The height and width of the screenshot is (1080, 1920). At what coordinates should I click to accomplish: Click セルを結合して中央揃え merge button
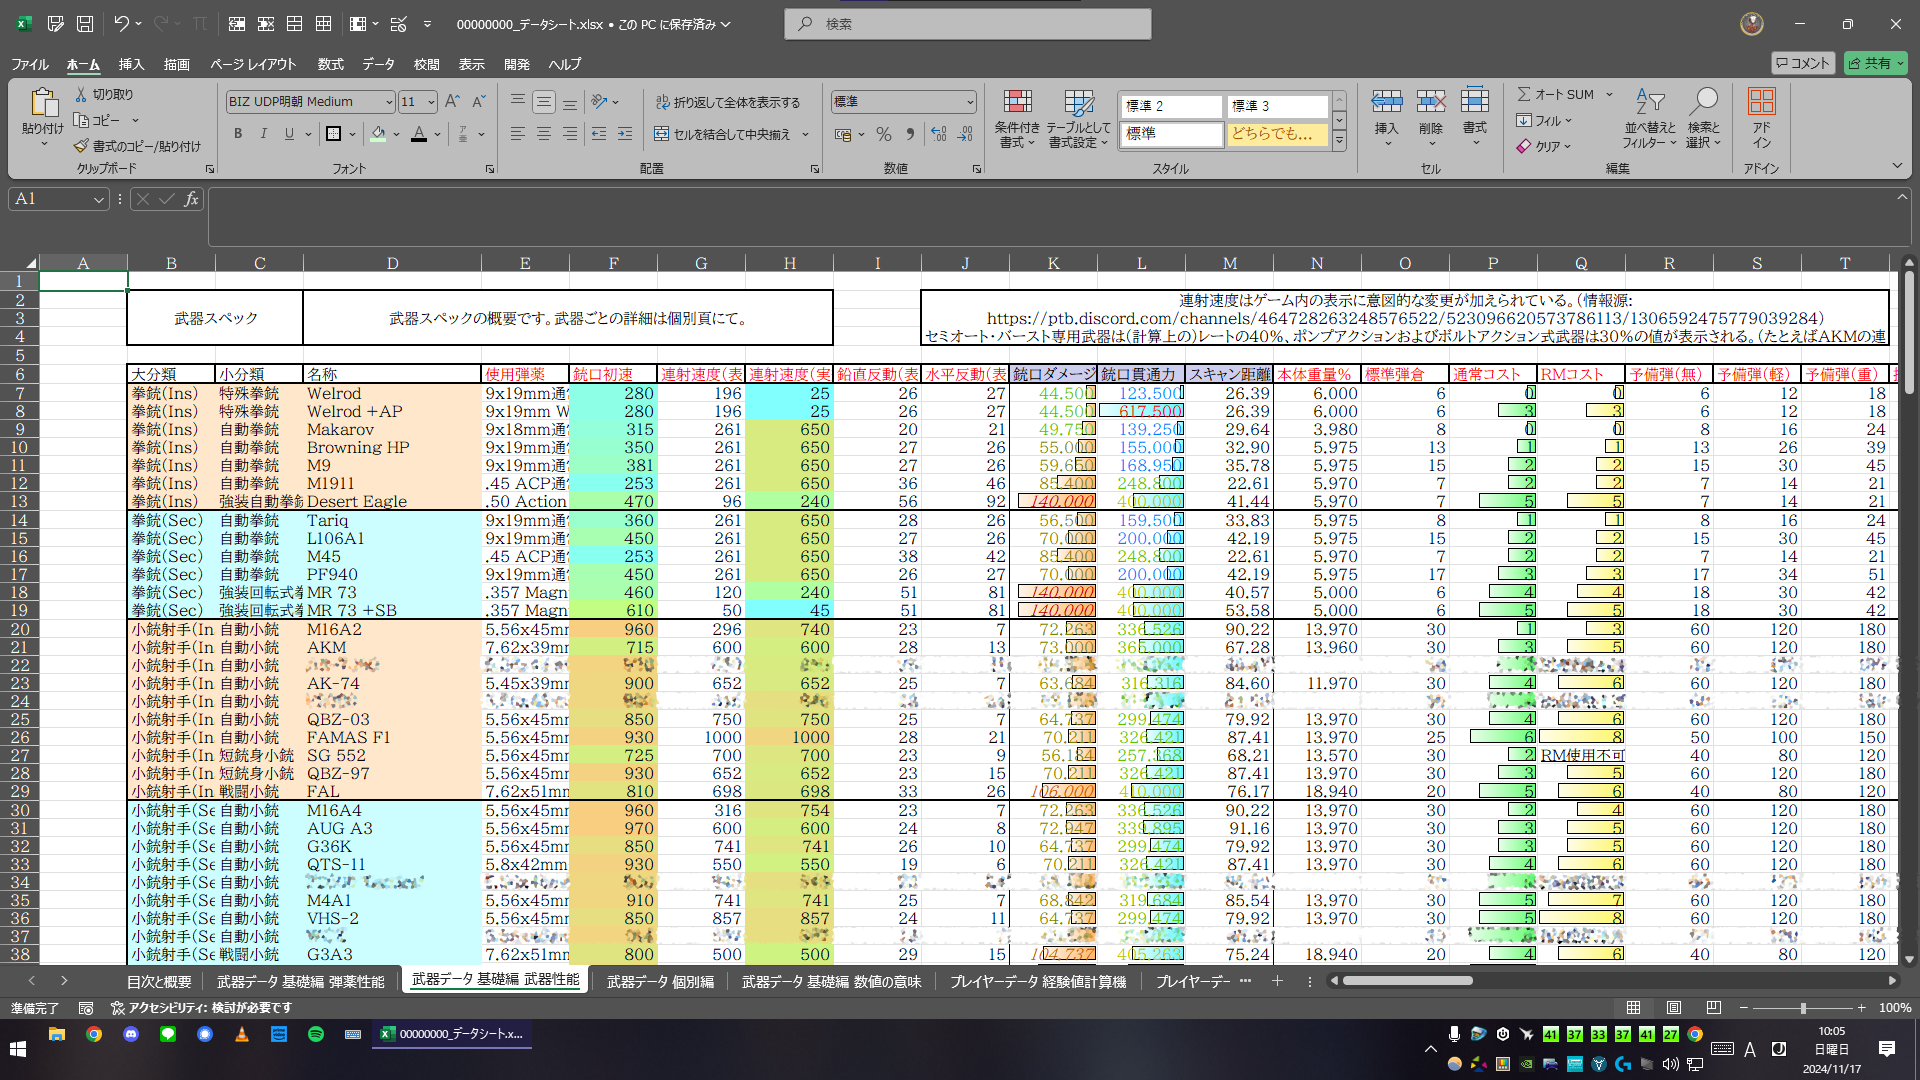(x=722, y=134)
